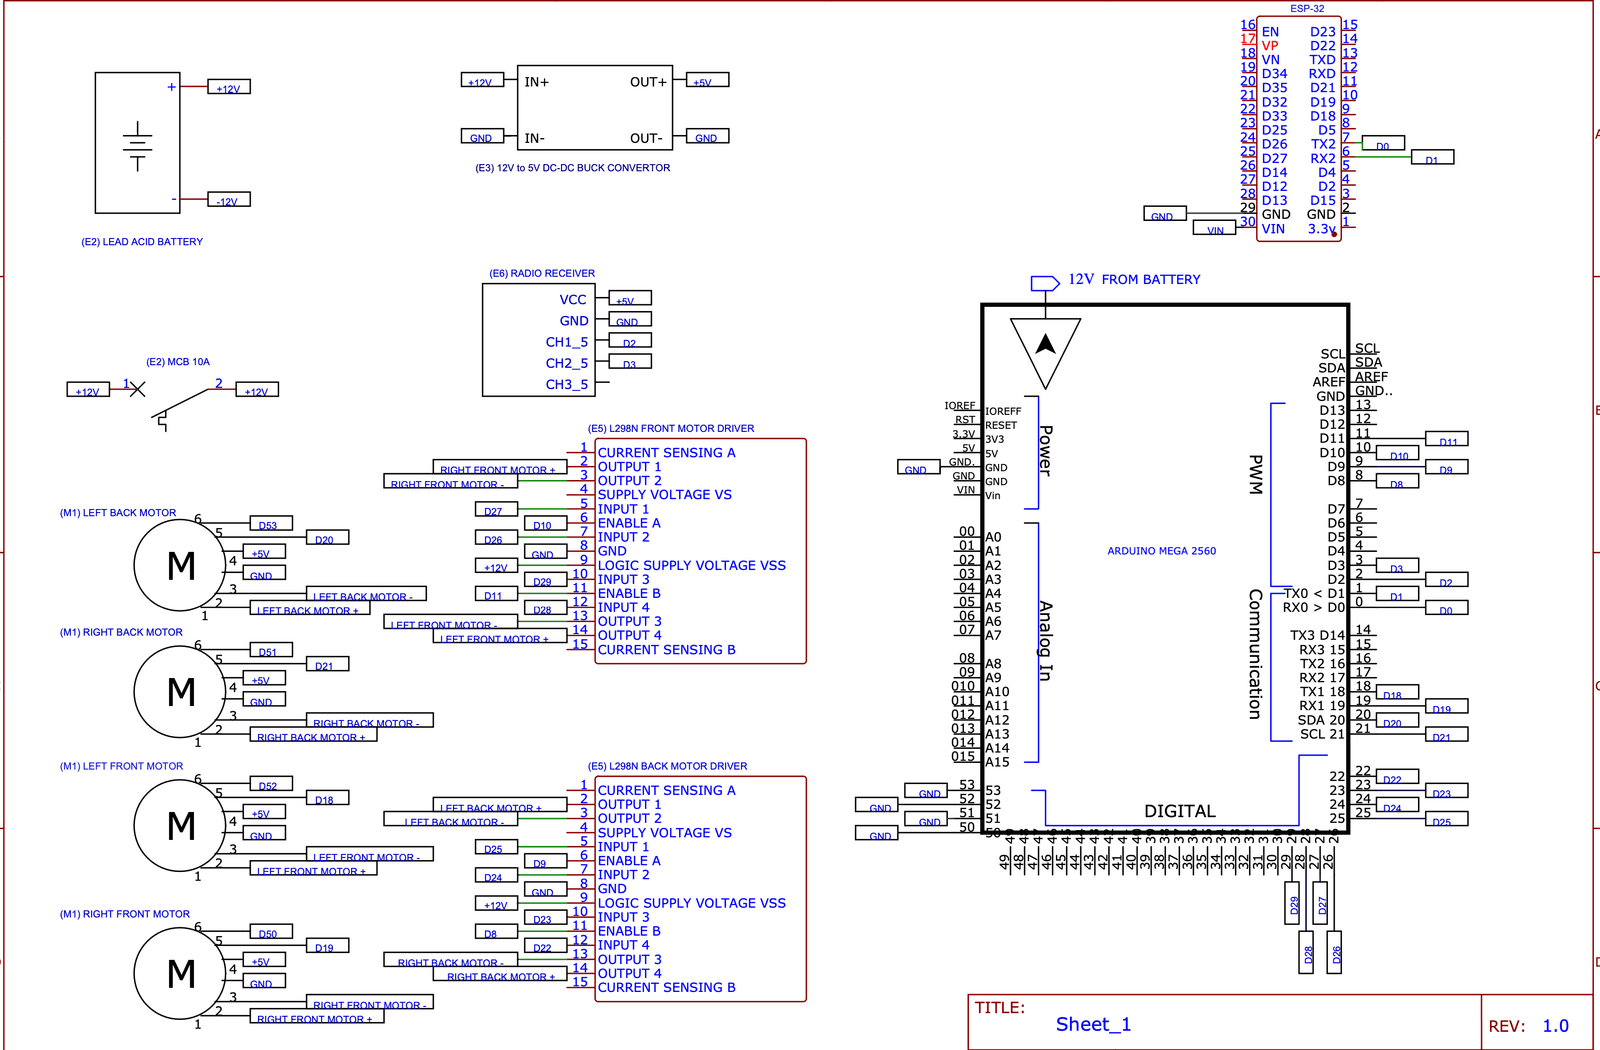Click the 'TITLE:' field in title block
The width and height of the screenshot is (1600, 1050).
pyautogui.click(x=1000, y=1008)
